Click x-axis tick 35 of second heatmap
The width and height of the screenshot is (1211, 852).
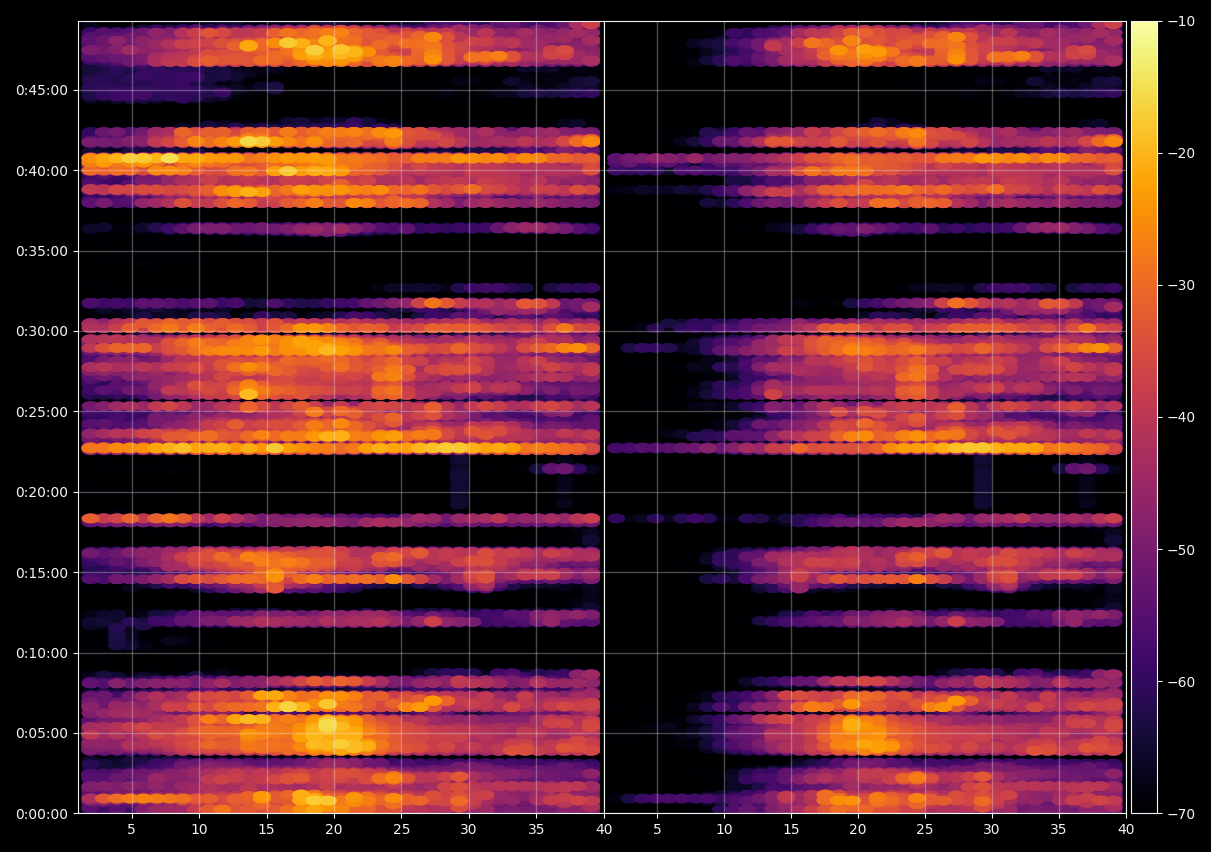coord(1059,830)
